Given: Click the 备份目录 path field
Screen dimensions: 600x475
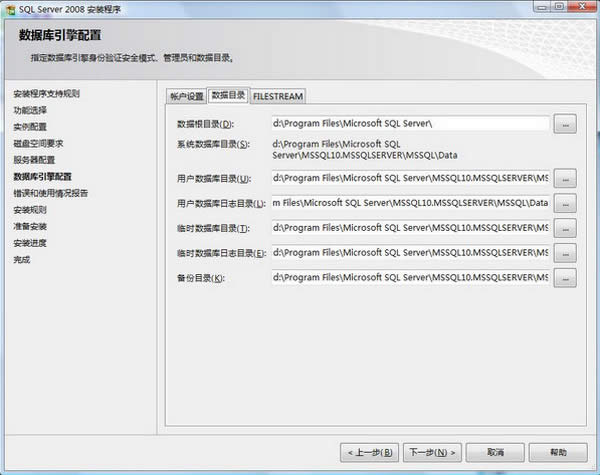Looking at the screenshot, I should point(411,278).
